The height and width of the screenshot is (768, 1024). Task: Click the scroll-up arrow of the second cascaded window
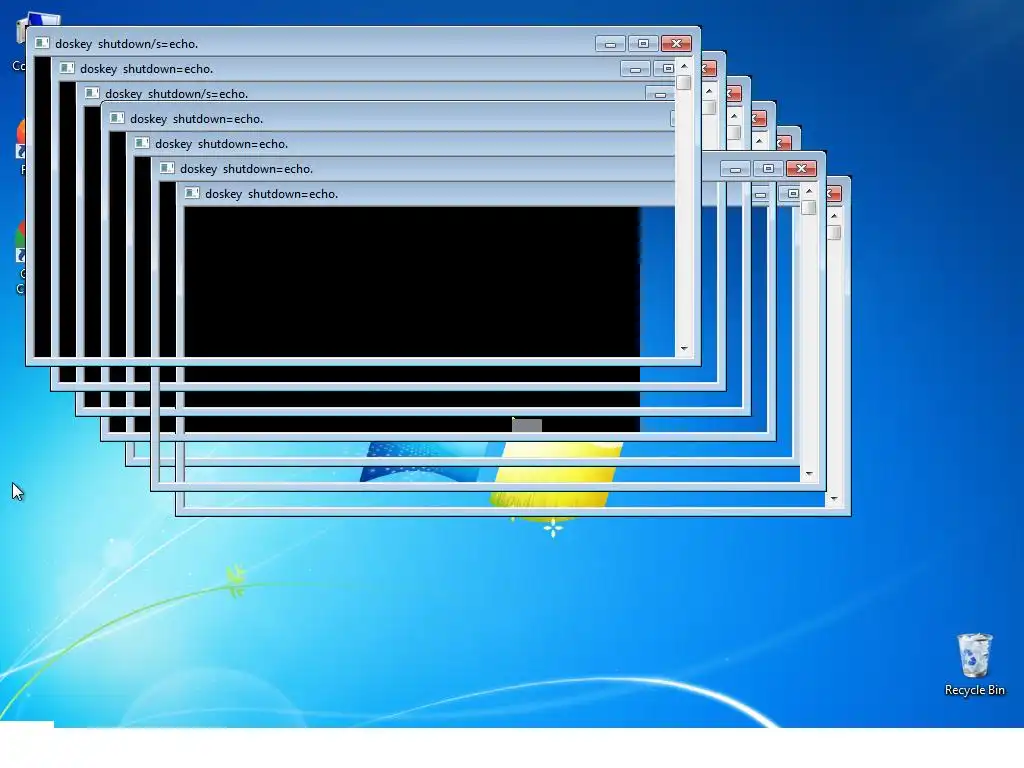click(x=709, y=91)
